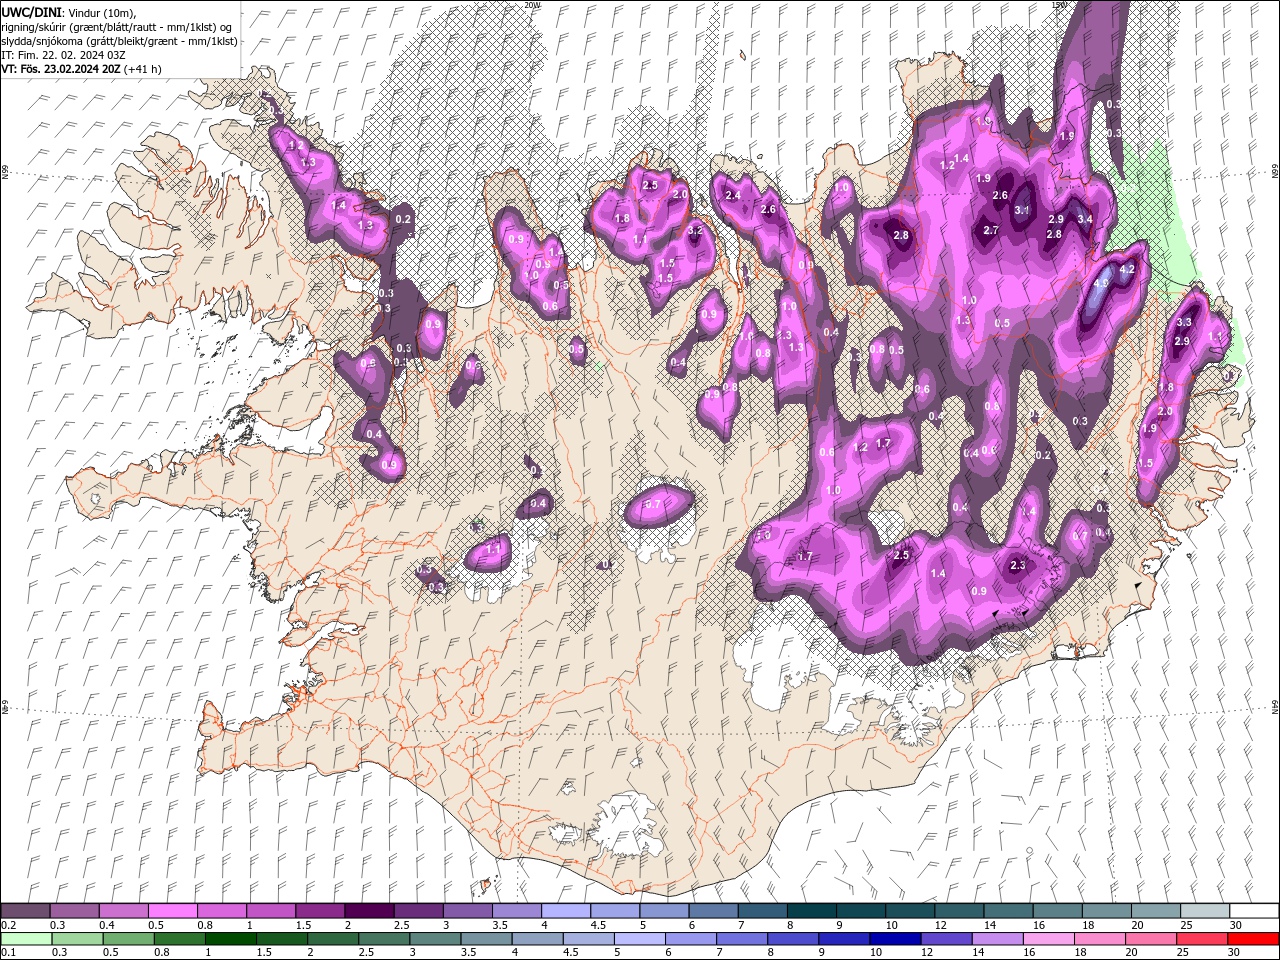1280x960 pixels.
Task: Click the pale grey 25–30 snow legend swatch
Action: tap(1203, 911)
